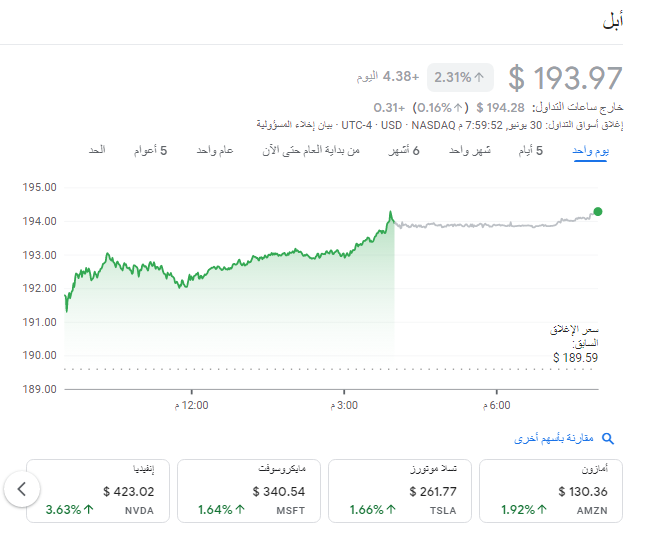Select the max (الحد) range tab
Image resolution: width=648 pixels, height=540 pixels.
tap(97, 150)
